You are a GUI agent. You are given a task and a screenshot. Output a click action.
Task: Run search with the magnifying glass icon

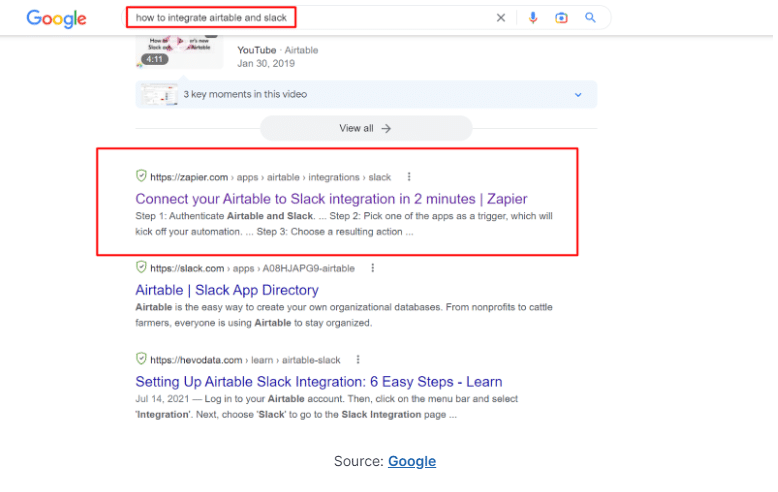pyautogui.click(x=590, y=18)
